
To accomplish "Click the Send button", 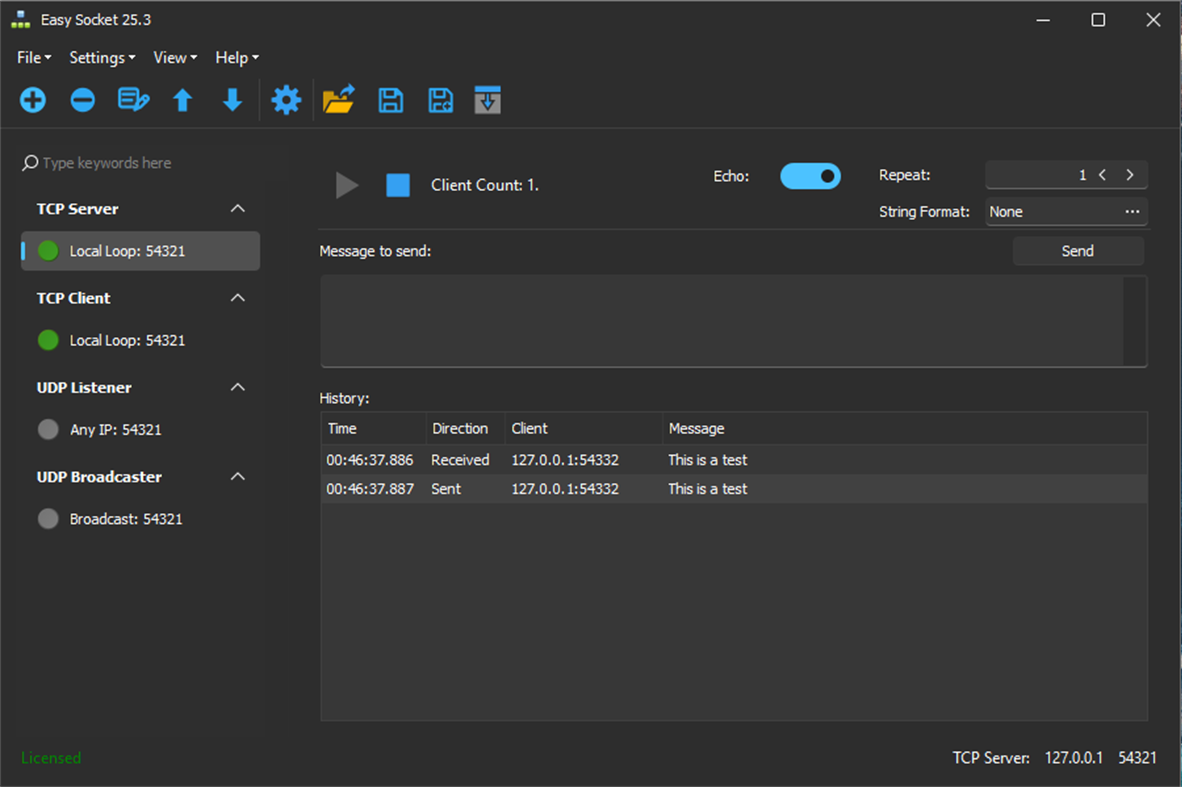I will point(1078,251).
